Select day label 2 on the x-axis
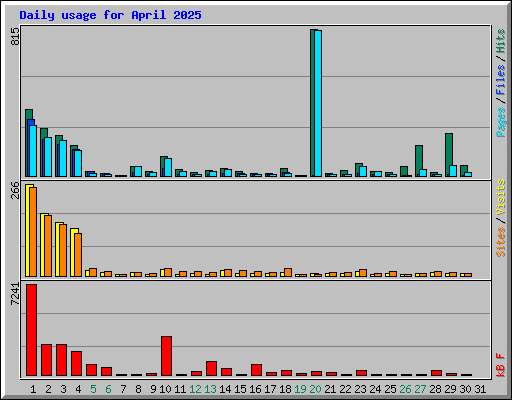512x400 pixels. coord(48,389)
